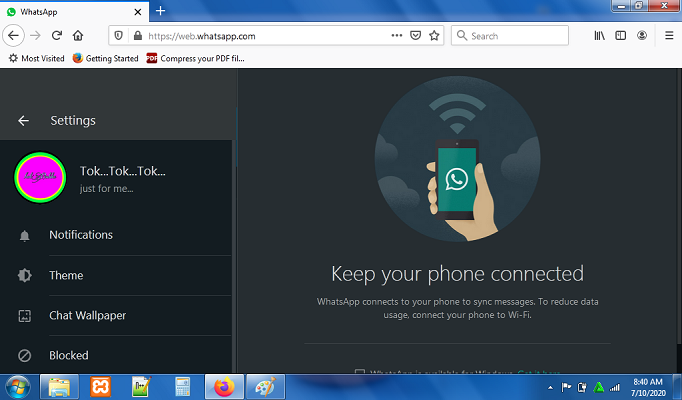Screen dimensions: 682x400
Task: Open XAMPP from the taskbar
Action: pos(100,387)
